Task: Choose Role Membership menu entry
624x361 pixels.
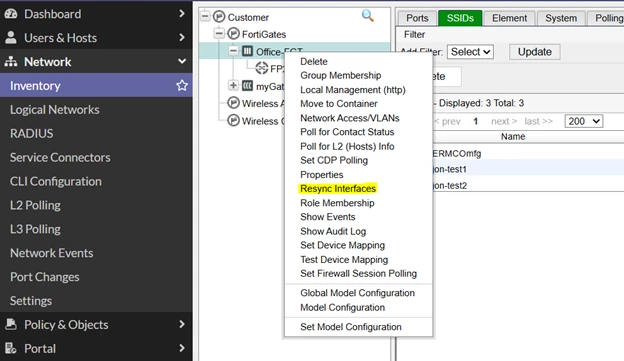Action: click(x=337, y=203)
